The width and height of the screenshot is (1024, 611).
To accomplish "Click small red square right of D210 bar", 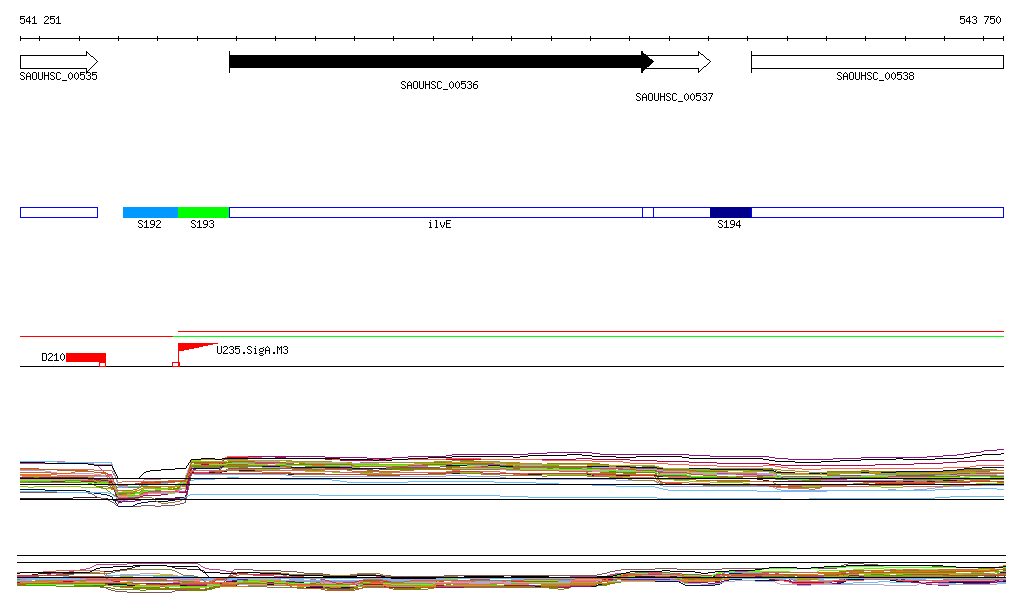I will tap(102, 365).
